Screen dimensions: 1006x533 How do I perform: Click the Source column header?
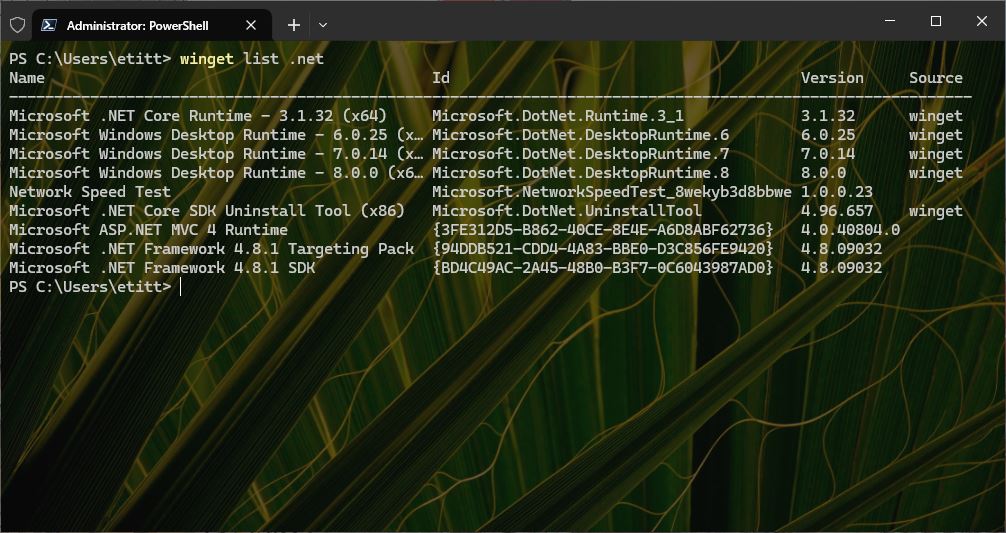[x=936, y=78]
